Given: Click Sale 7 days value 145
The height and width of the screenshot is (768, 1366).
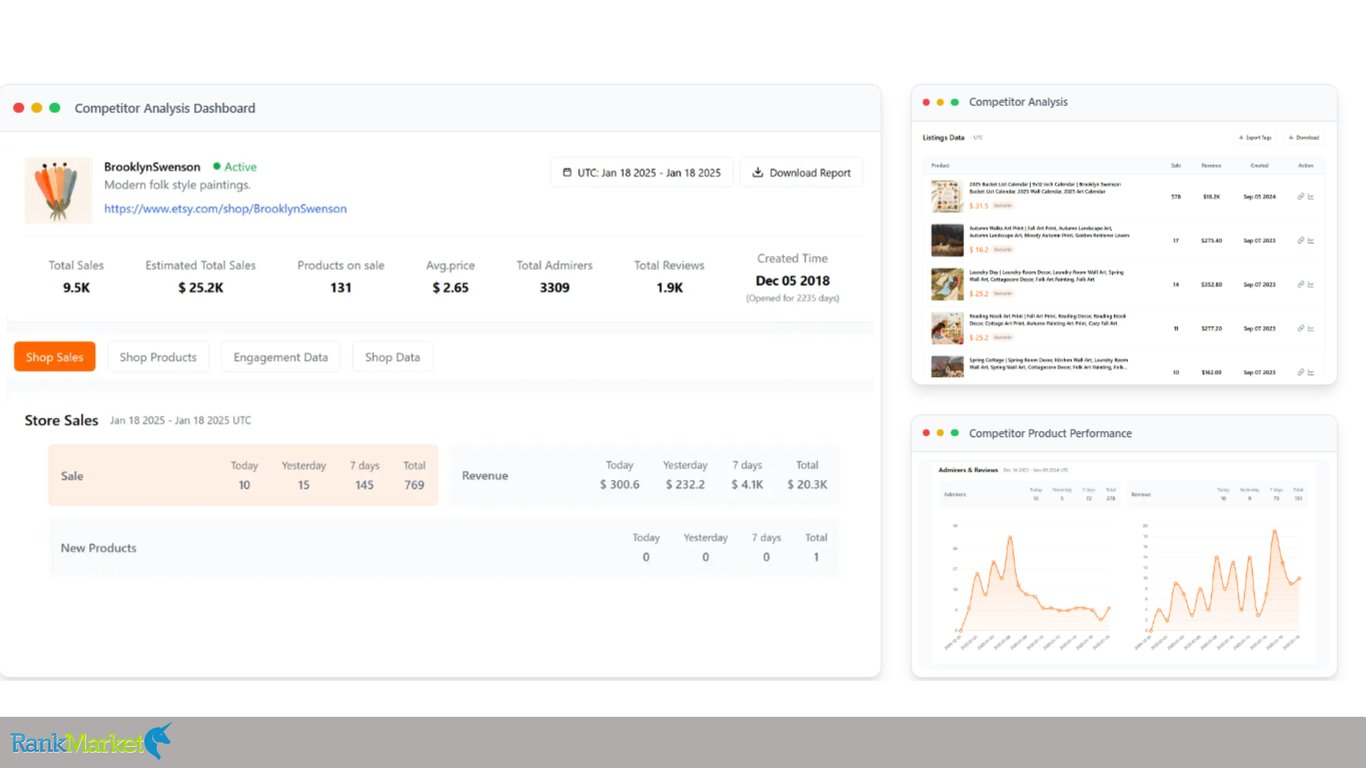Looking at the screenshot, I should coord(364,485).
